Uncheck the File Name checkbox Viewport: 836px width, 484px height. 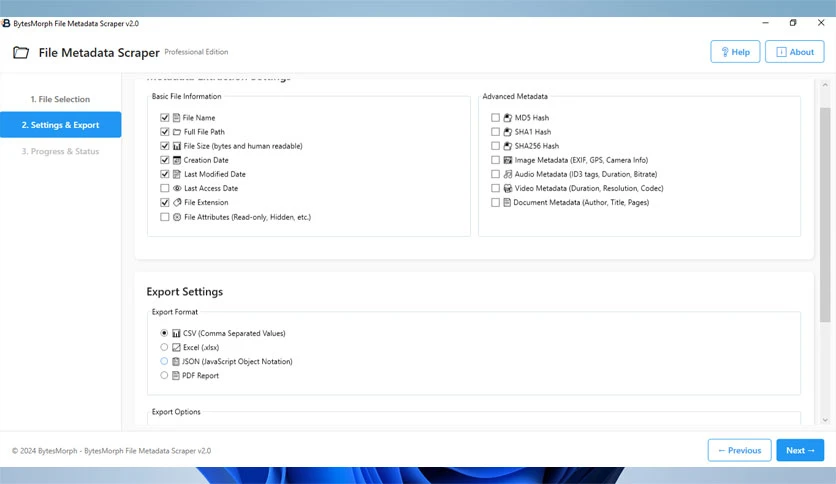point(165,117)
